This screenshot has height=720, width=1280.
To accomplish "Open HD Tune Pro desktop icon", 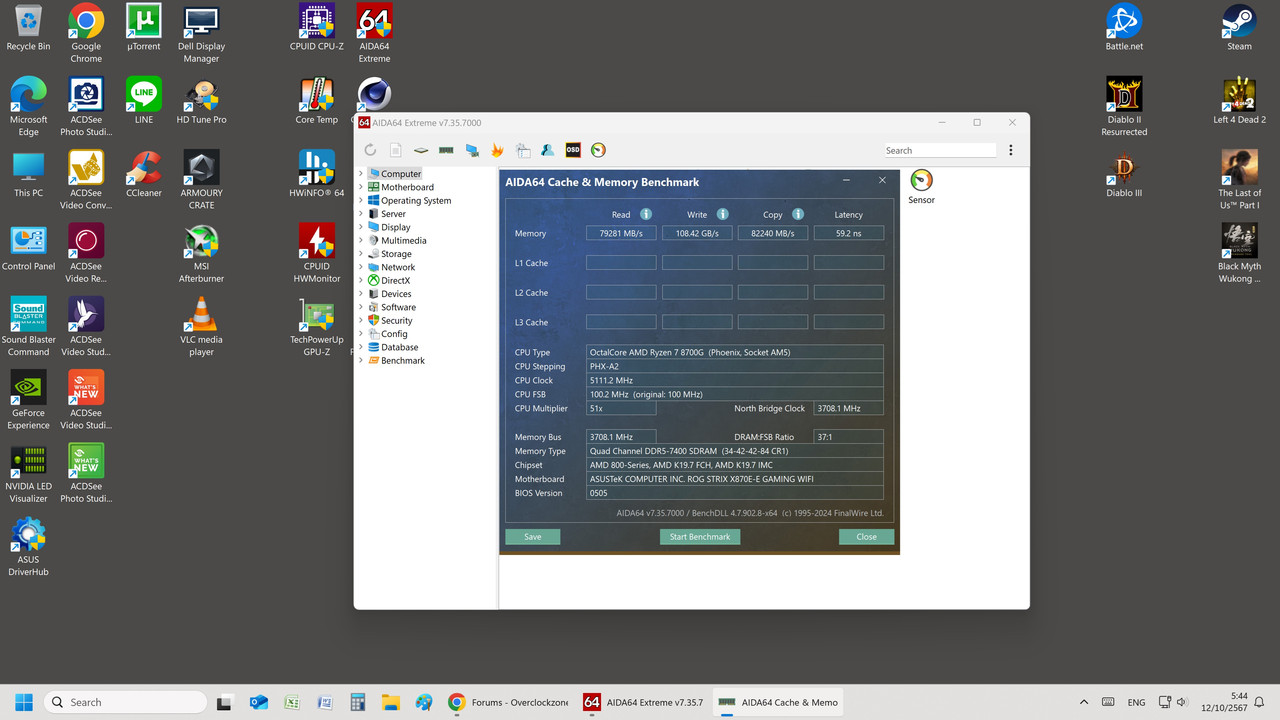I will (201, 101).
